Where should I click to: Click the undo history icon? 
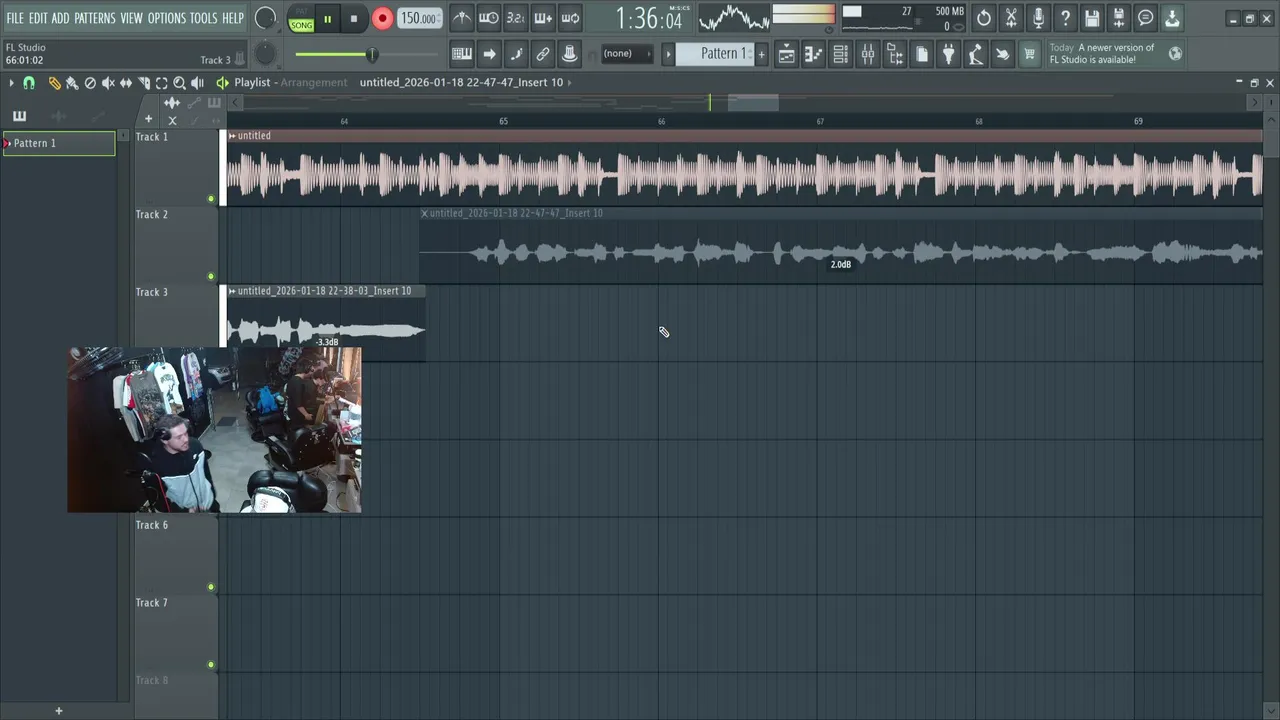coord(984,18)
